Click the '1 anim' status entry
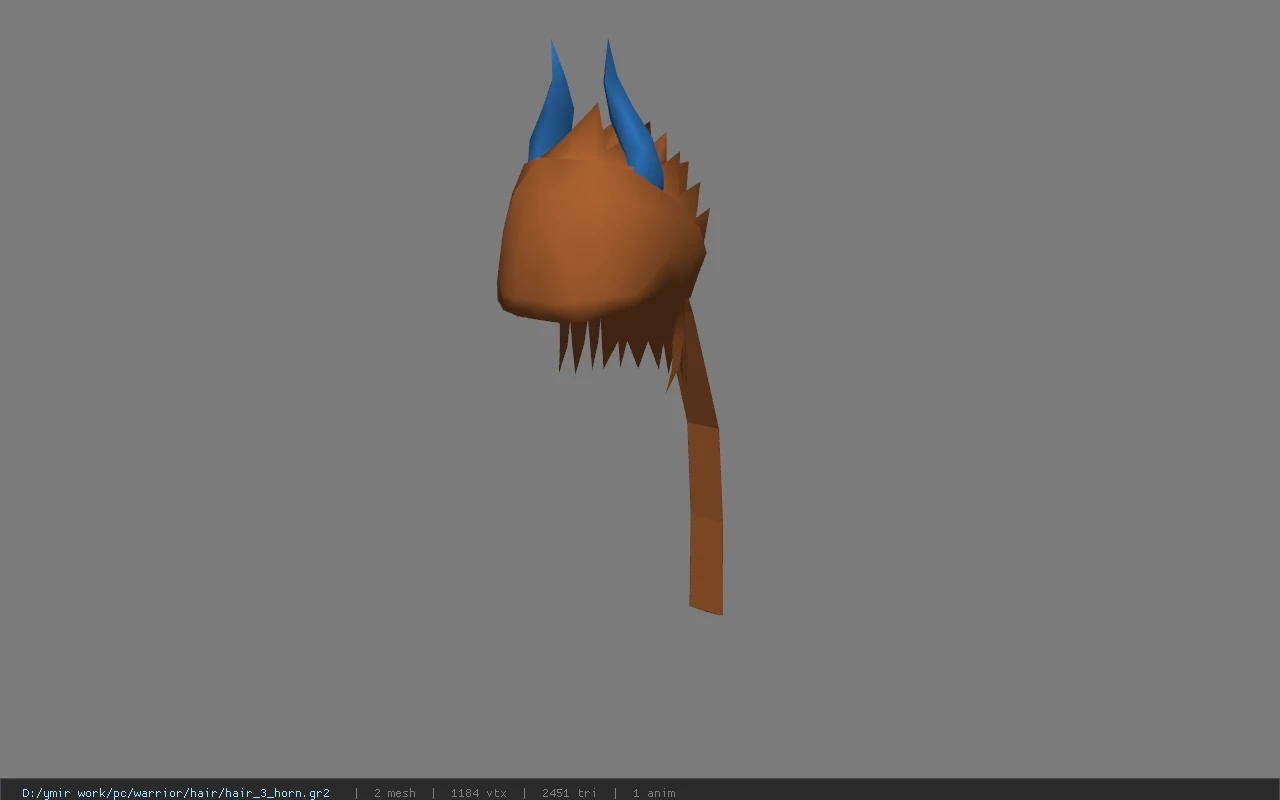 click(x=654, y=793)
